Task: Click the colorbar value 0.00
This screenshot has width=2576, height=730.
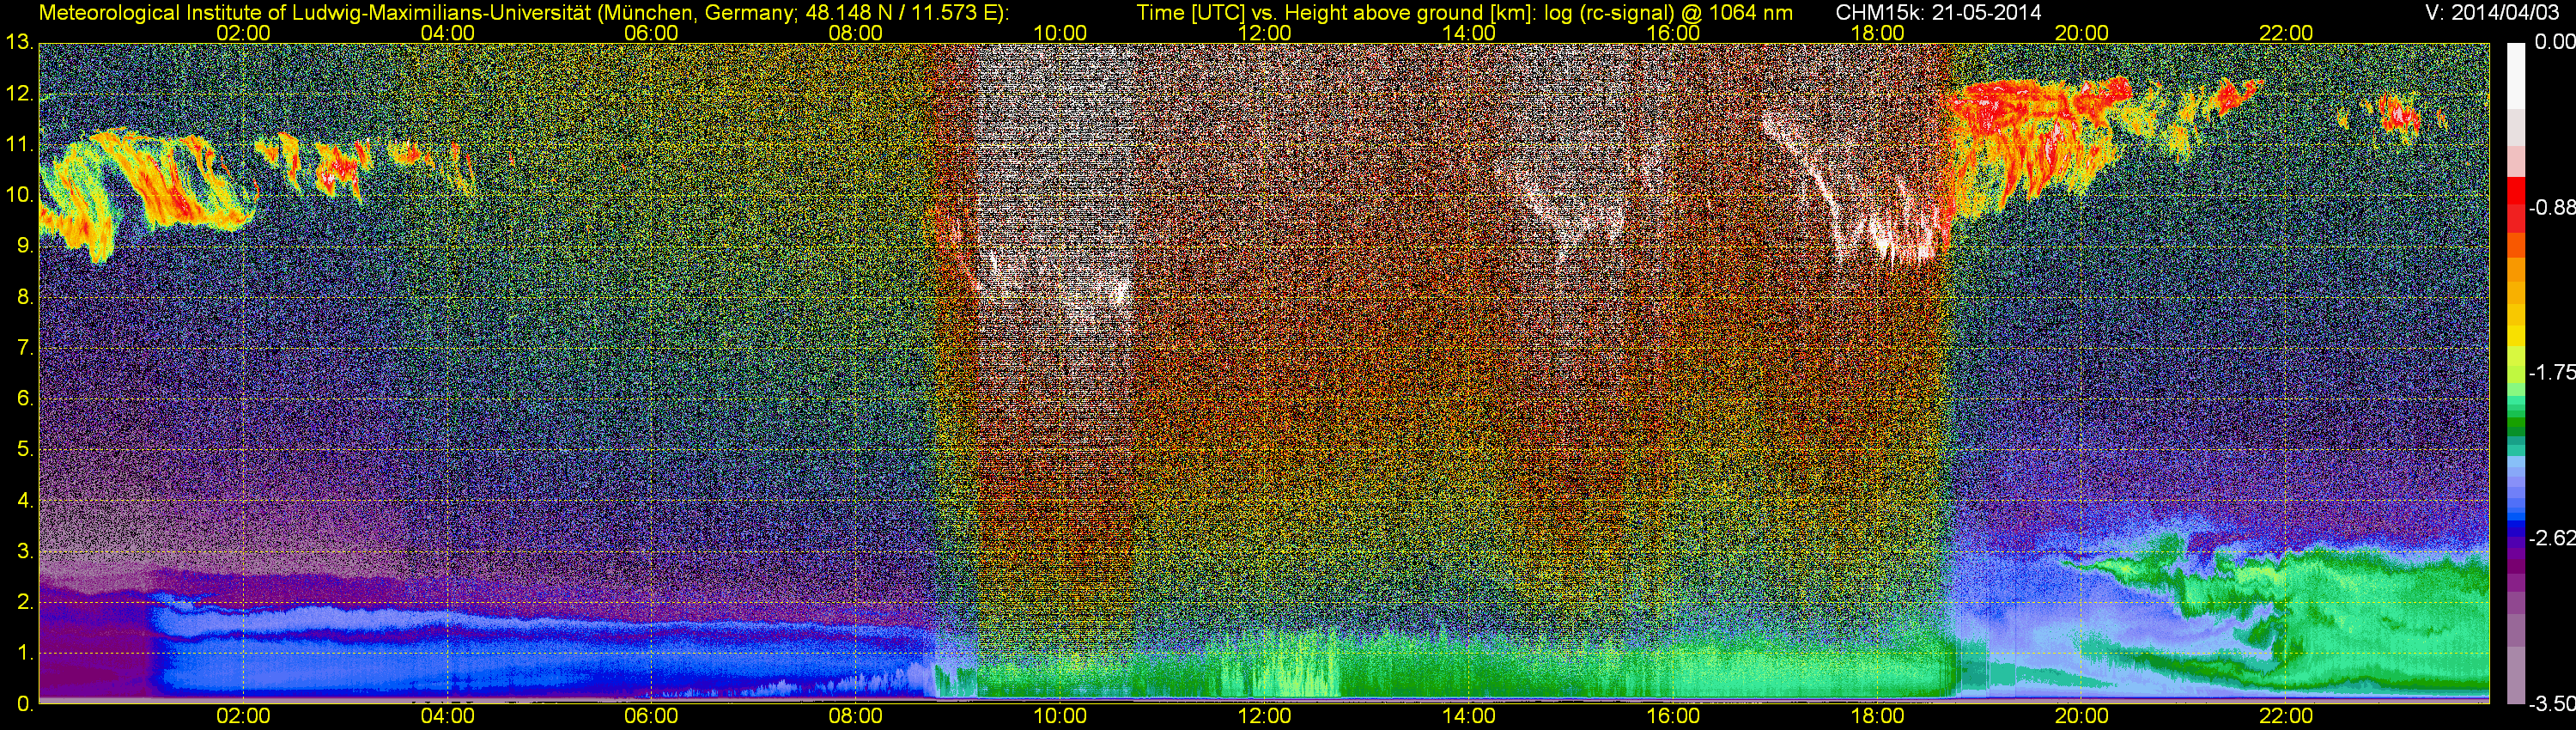Action: click(x=2554, y=42)
